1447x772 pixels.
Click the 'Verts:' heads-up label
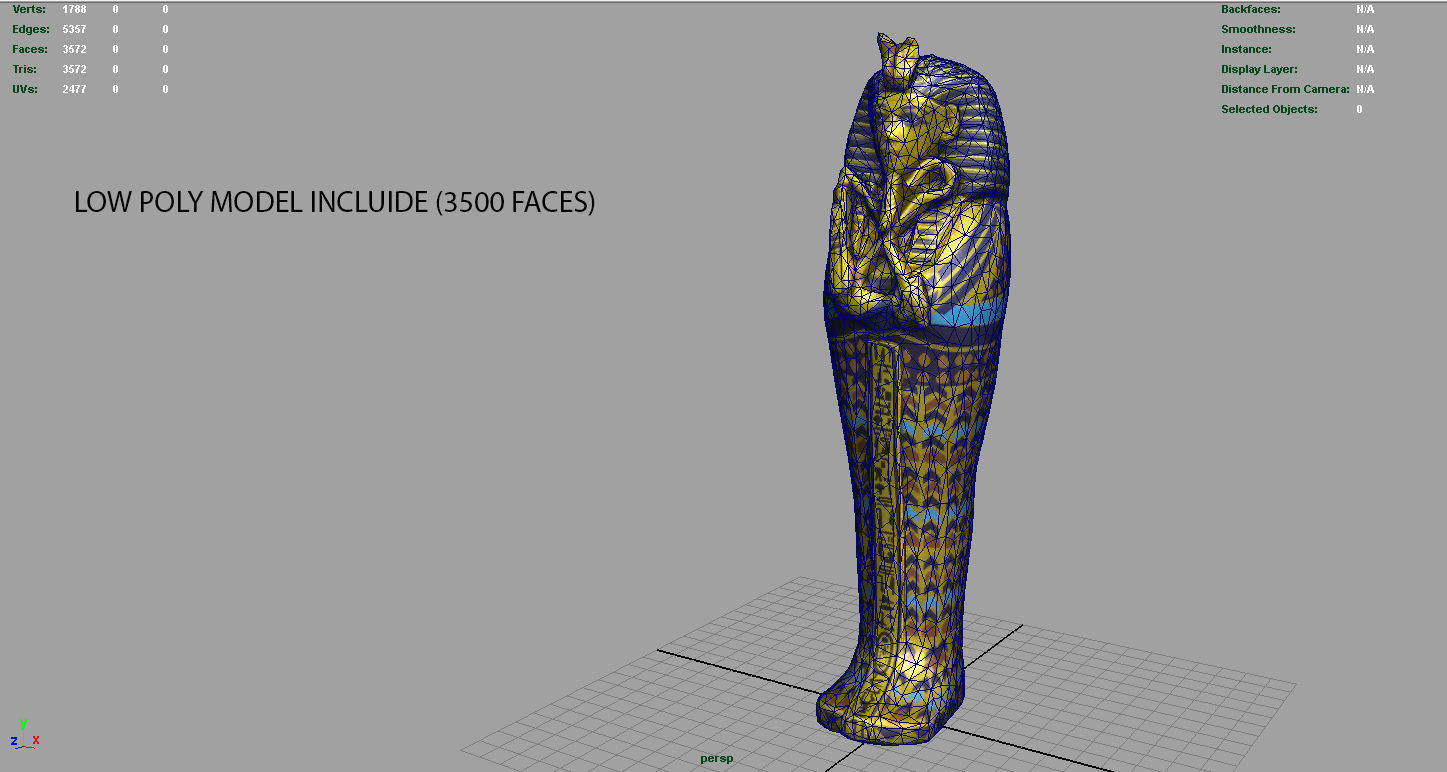(29, 9)
